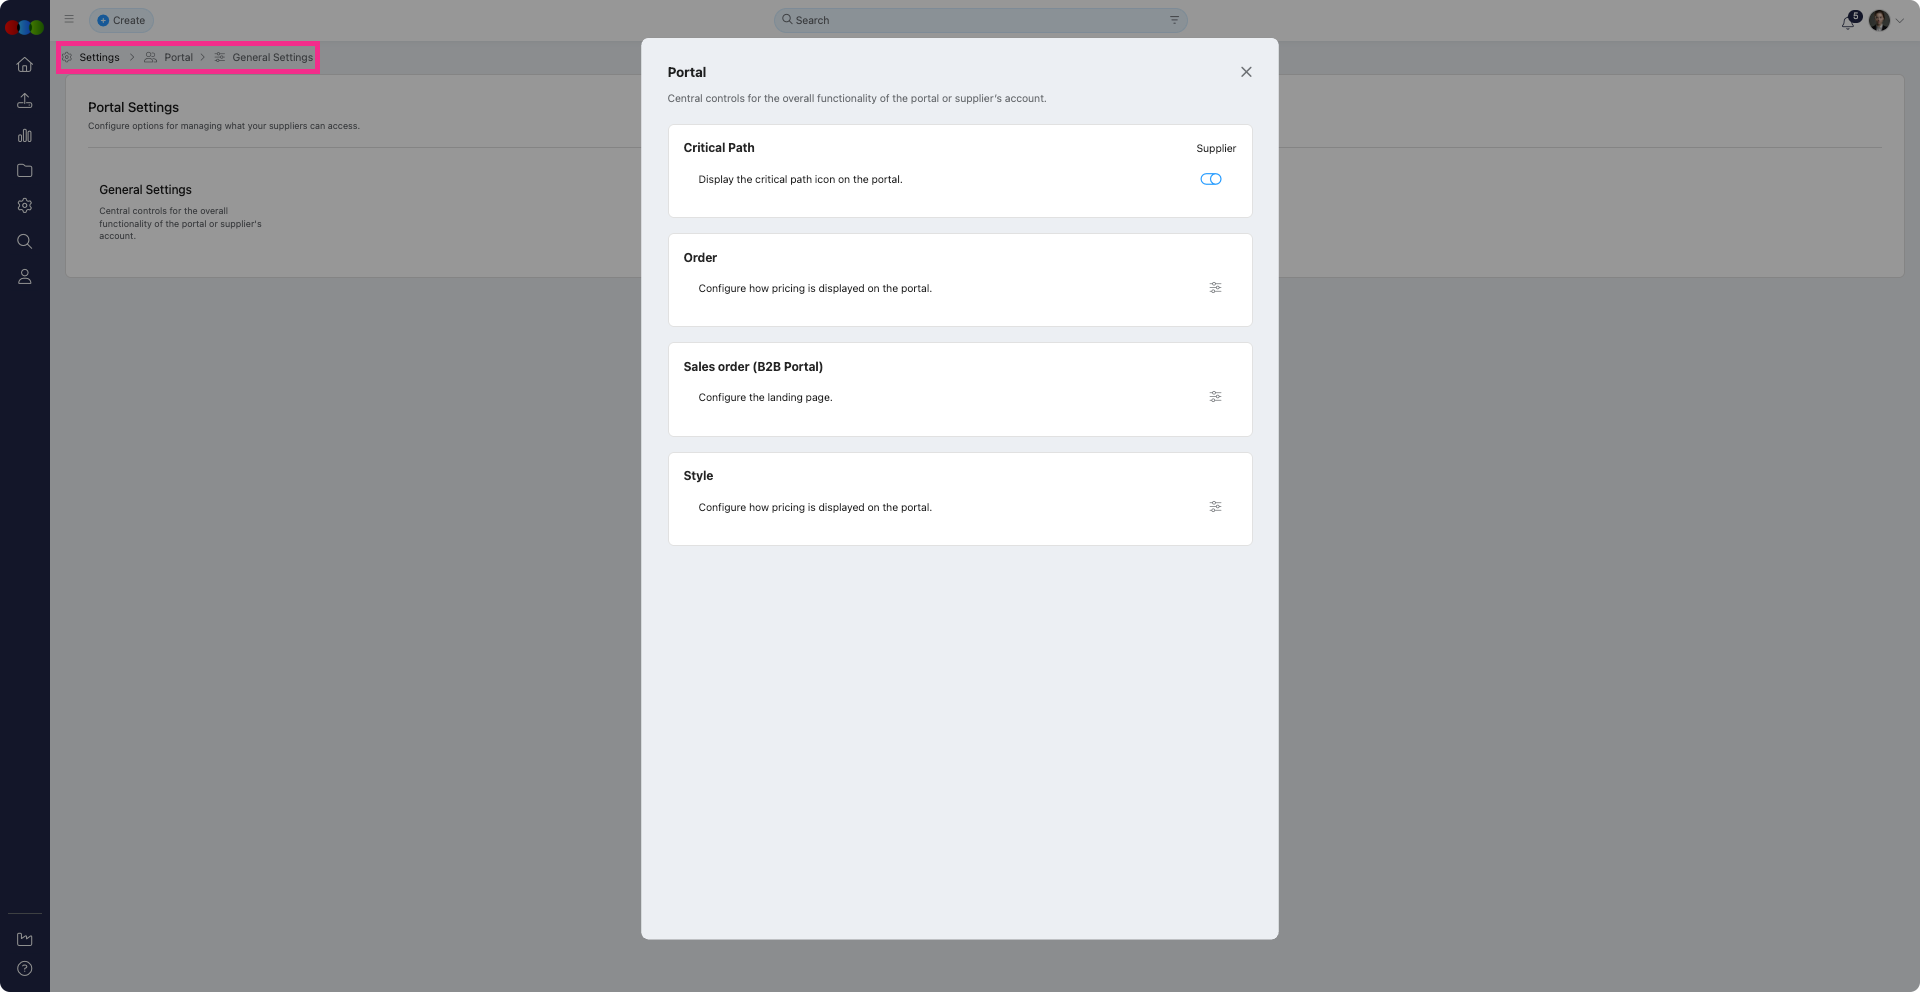The height and width of the screenshot is (992, 1920).
Task: Open the user profile icon in sidebar
Action: tap(25, 277)
